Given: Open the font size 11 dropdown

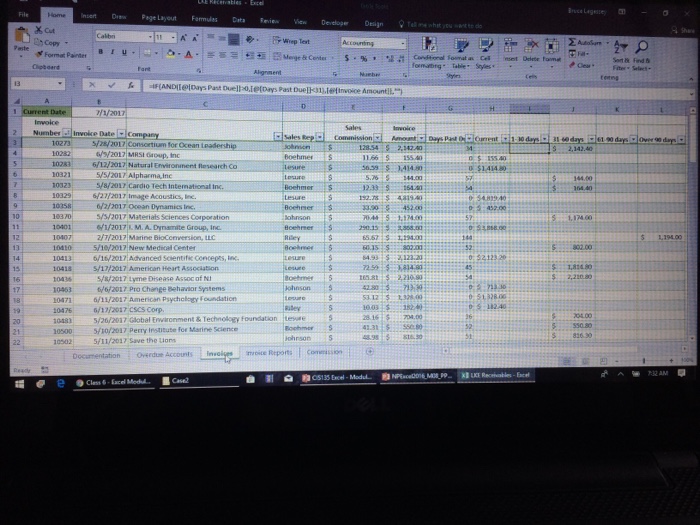Looking at the screenshot, I should tap(173, 38).
